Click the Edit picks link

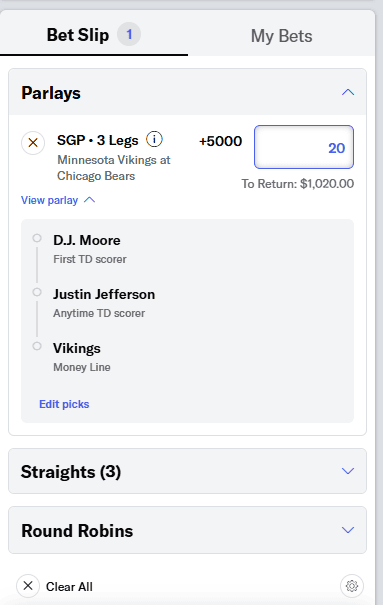click(64, 404)
